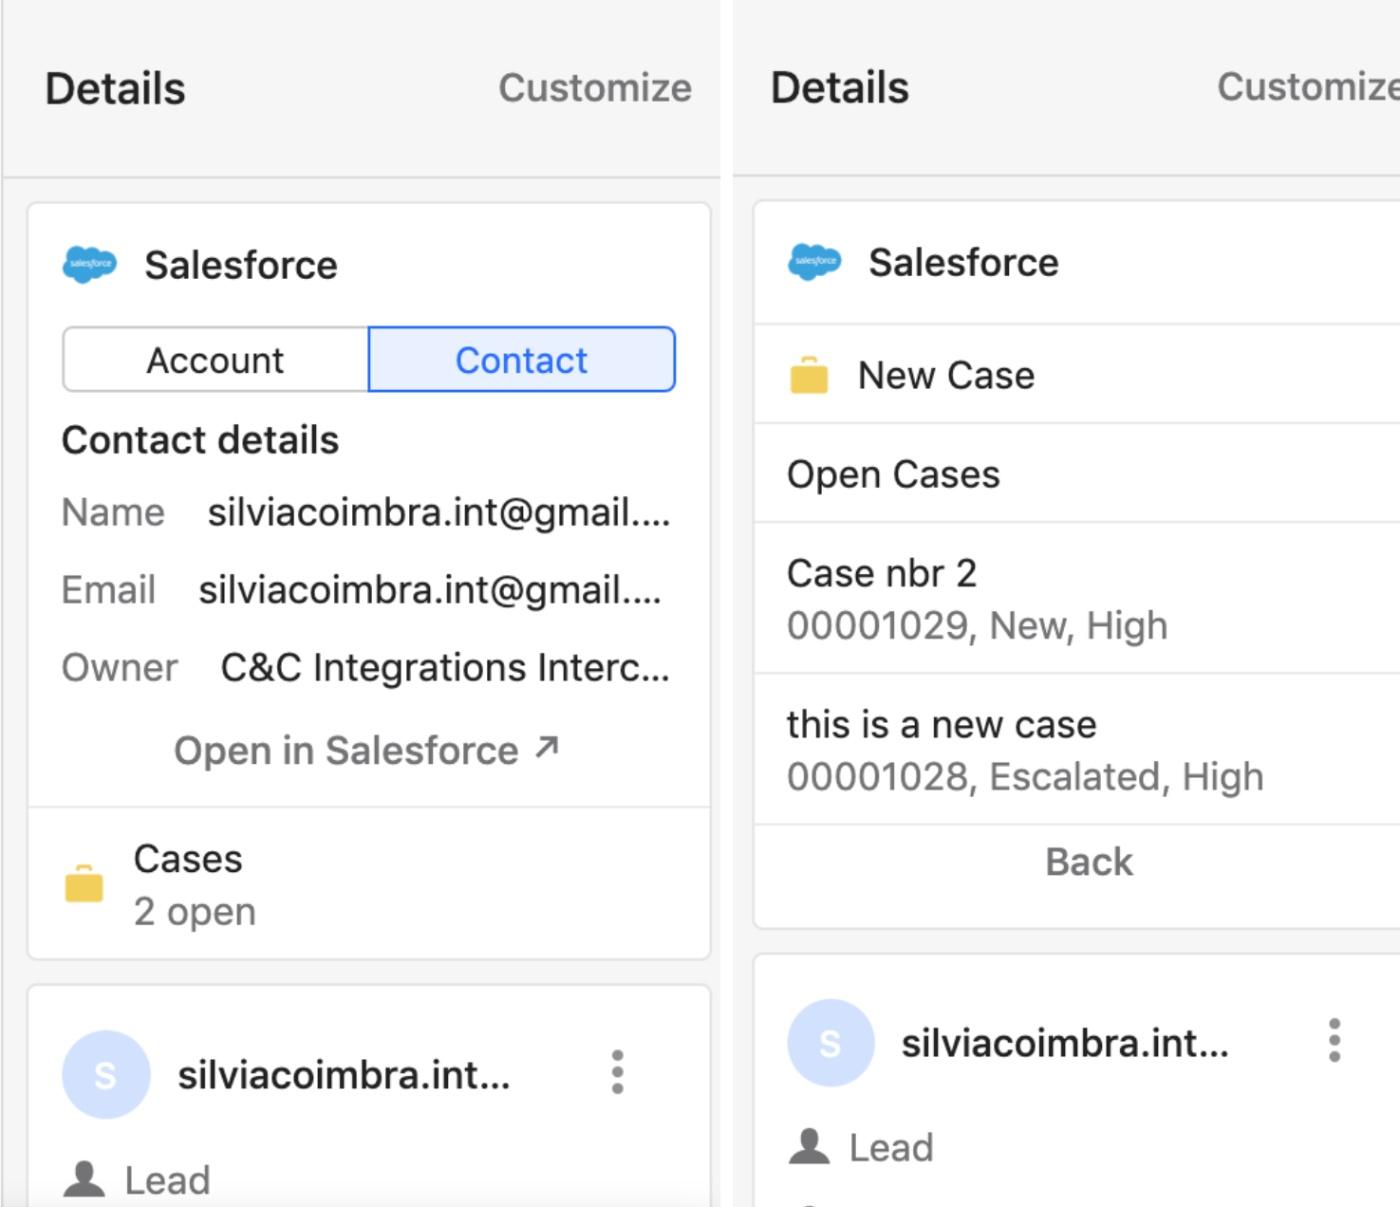Screen dimensions: 1400x1207
Task: Click silviacoimbra.int... name in right panel card
Action: 1065,1043
